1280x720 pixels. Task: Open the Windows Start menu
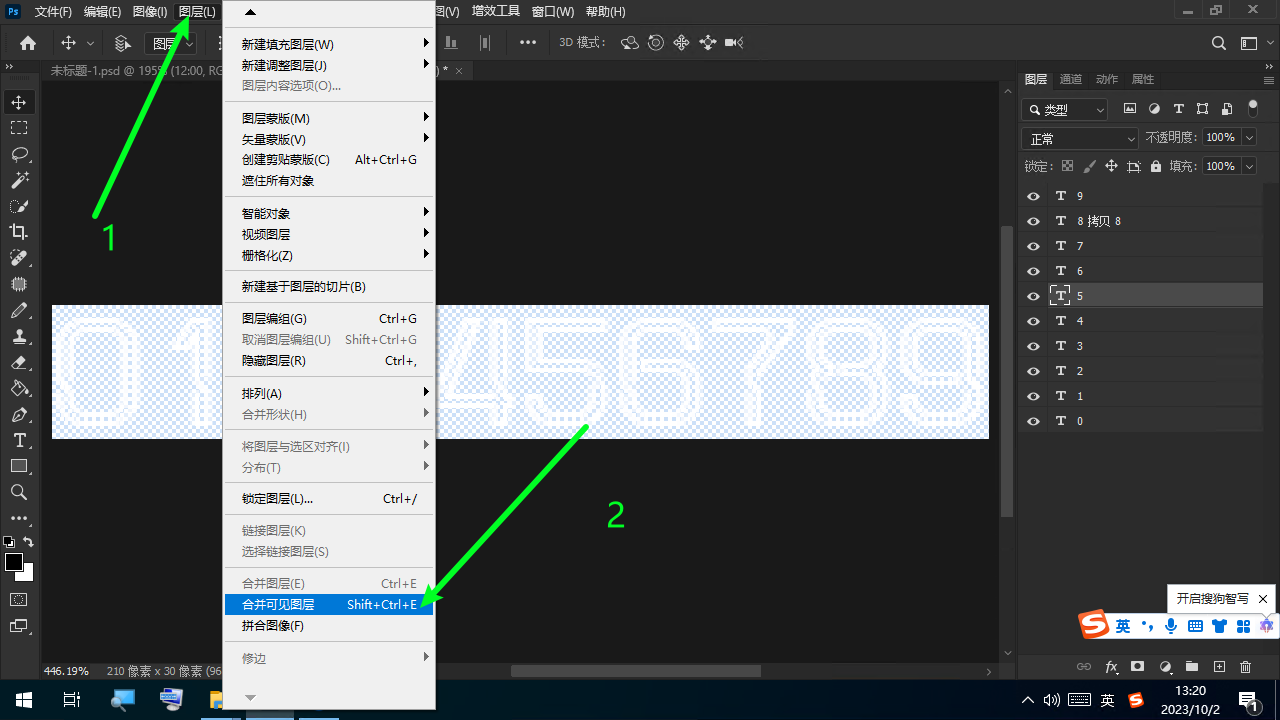tap(24, 700)
